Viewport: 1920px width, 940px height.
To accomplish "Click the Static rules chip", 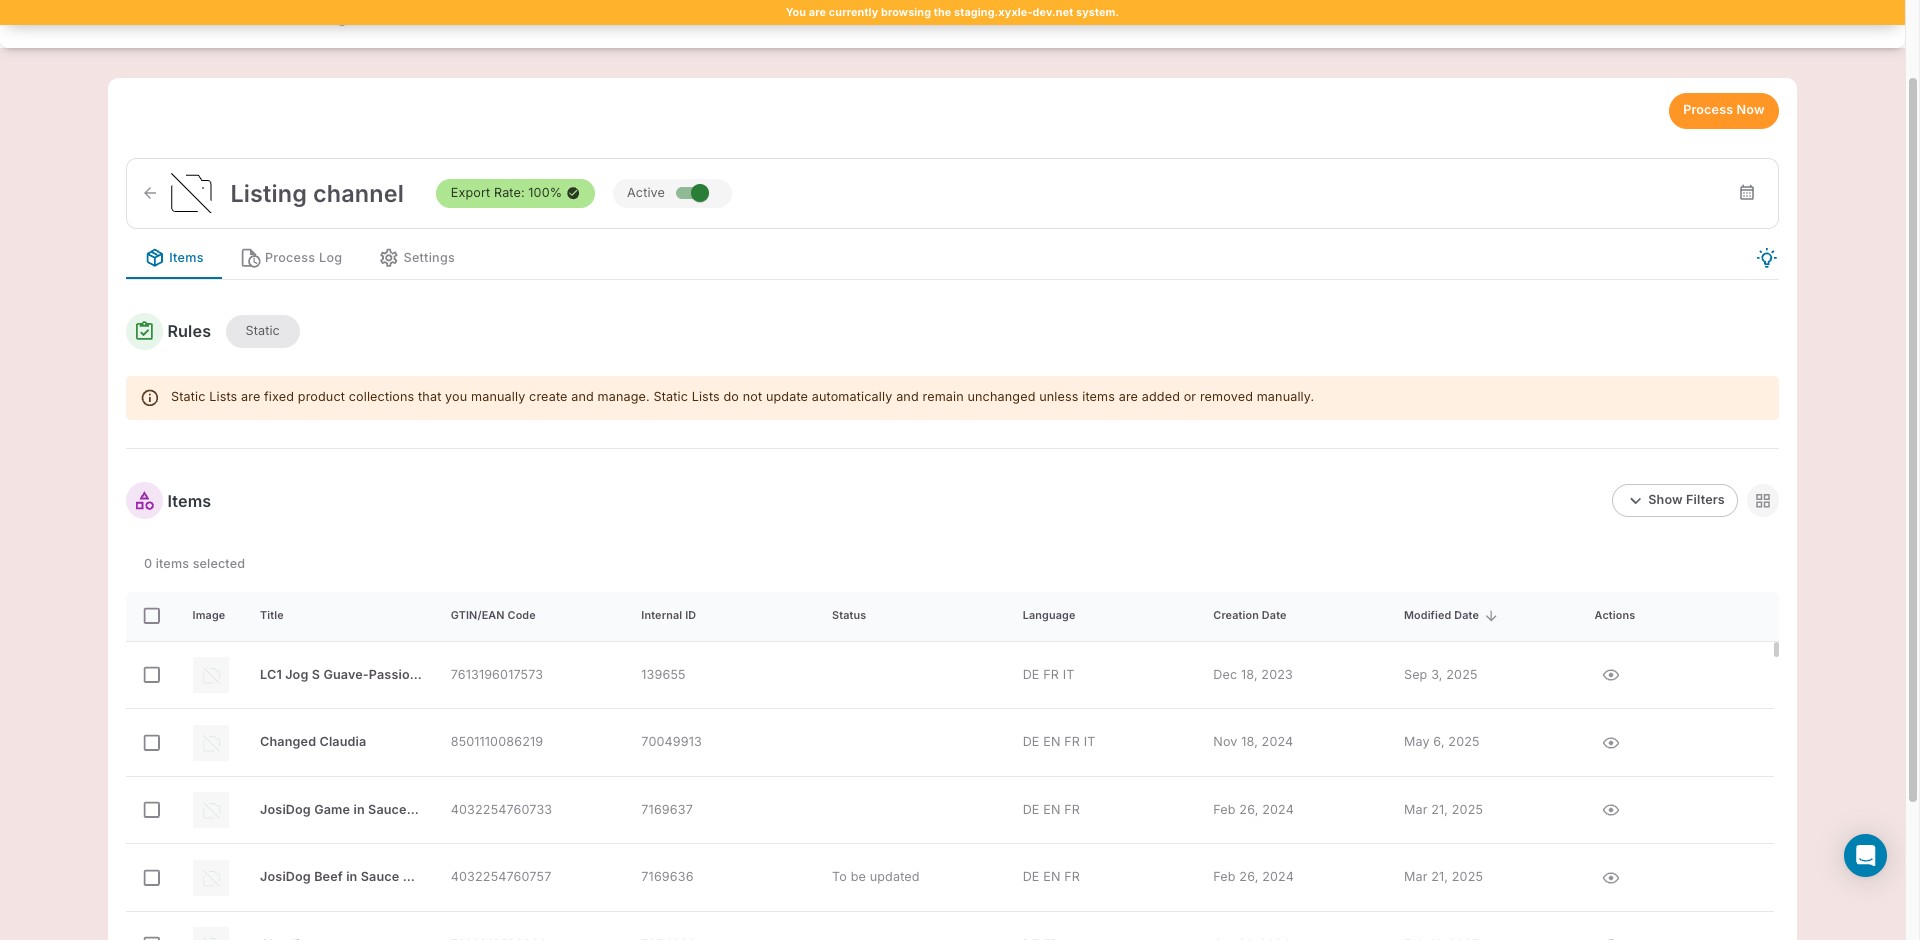I will (x=262, y=331).
